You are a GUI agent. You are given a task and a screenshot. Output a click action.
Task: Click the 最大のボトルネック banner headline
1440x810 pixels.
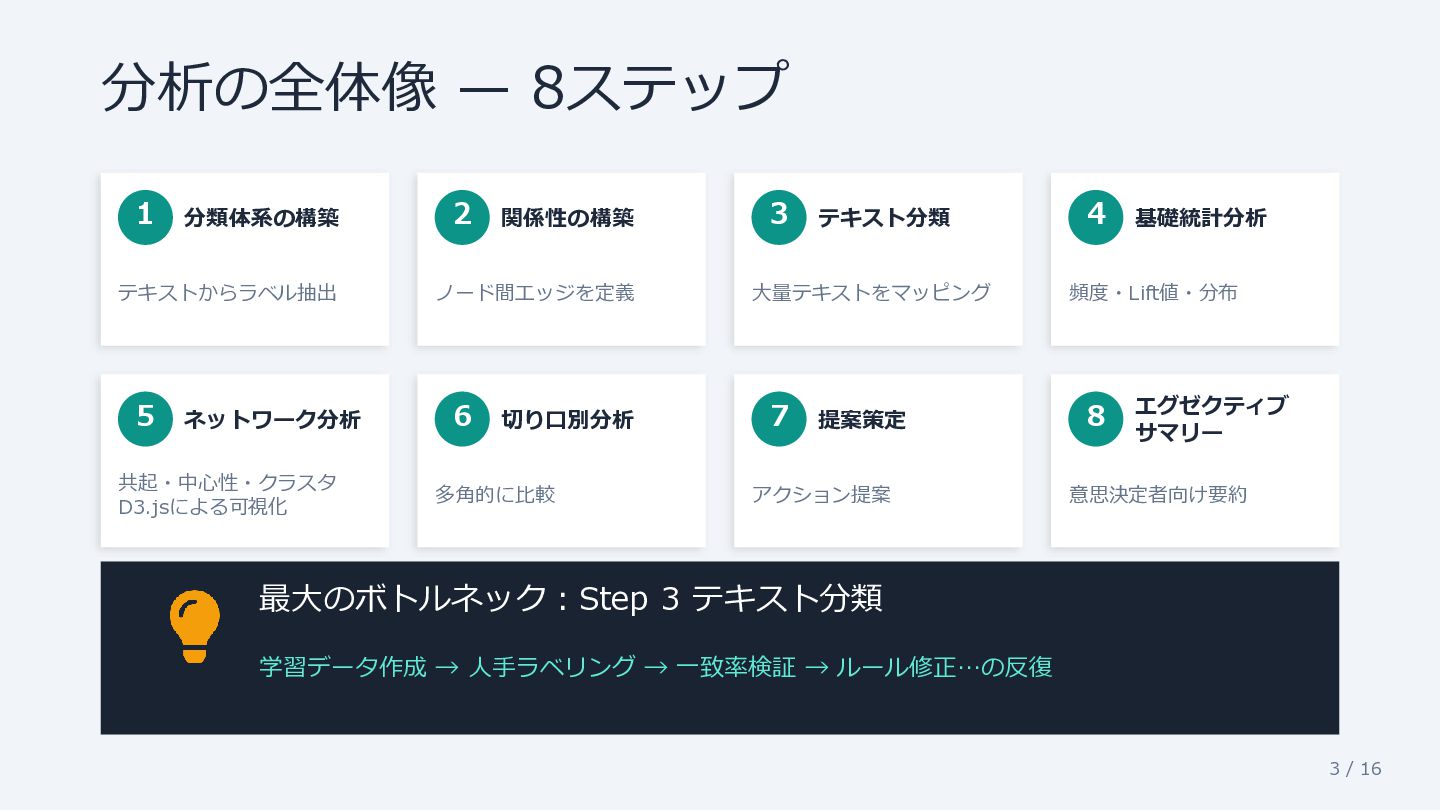point(570,598)
